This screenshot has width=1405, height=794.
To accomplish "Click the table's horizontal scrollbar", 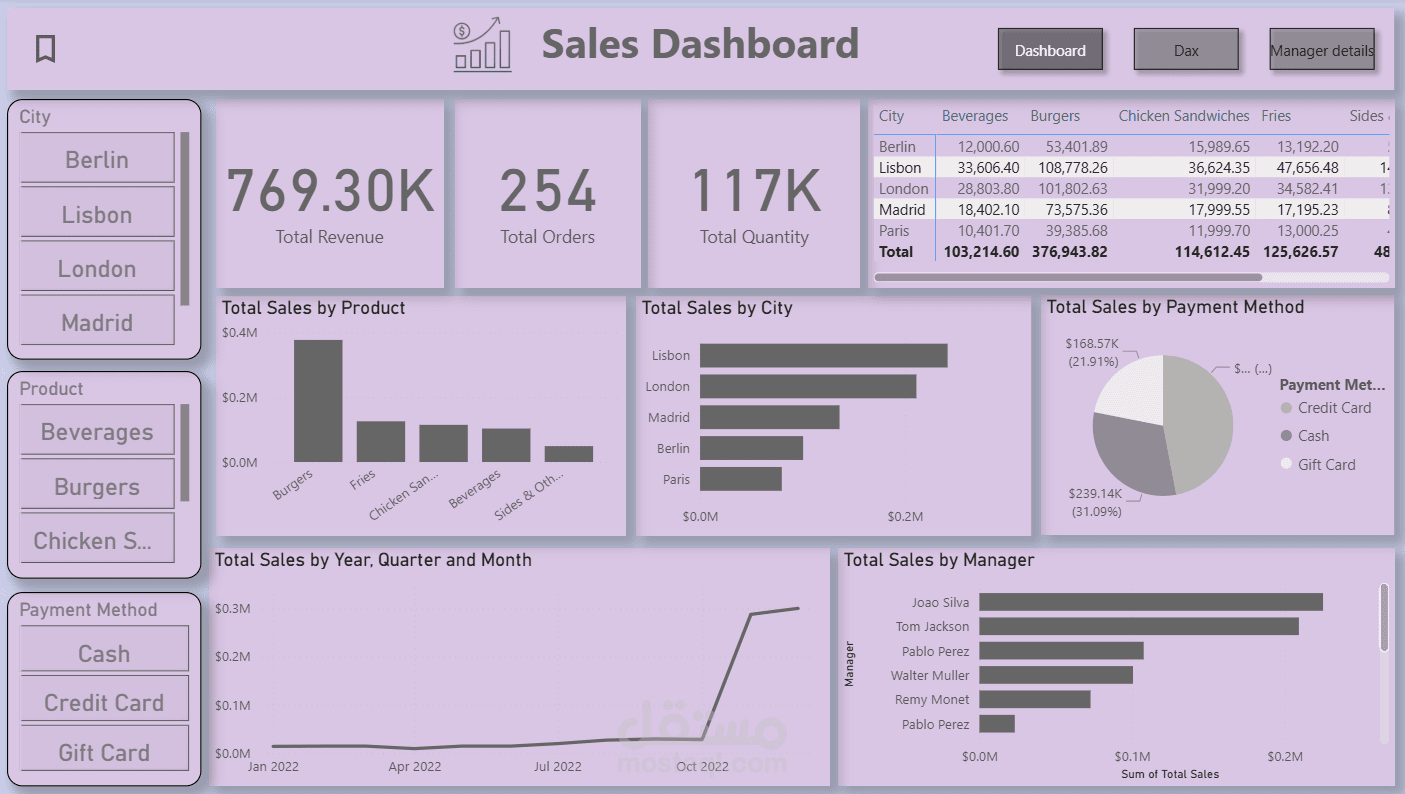I will pyautogui.click(x=1068, y=277).
